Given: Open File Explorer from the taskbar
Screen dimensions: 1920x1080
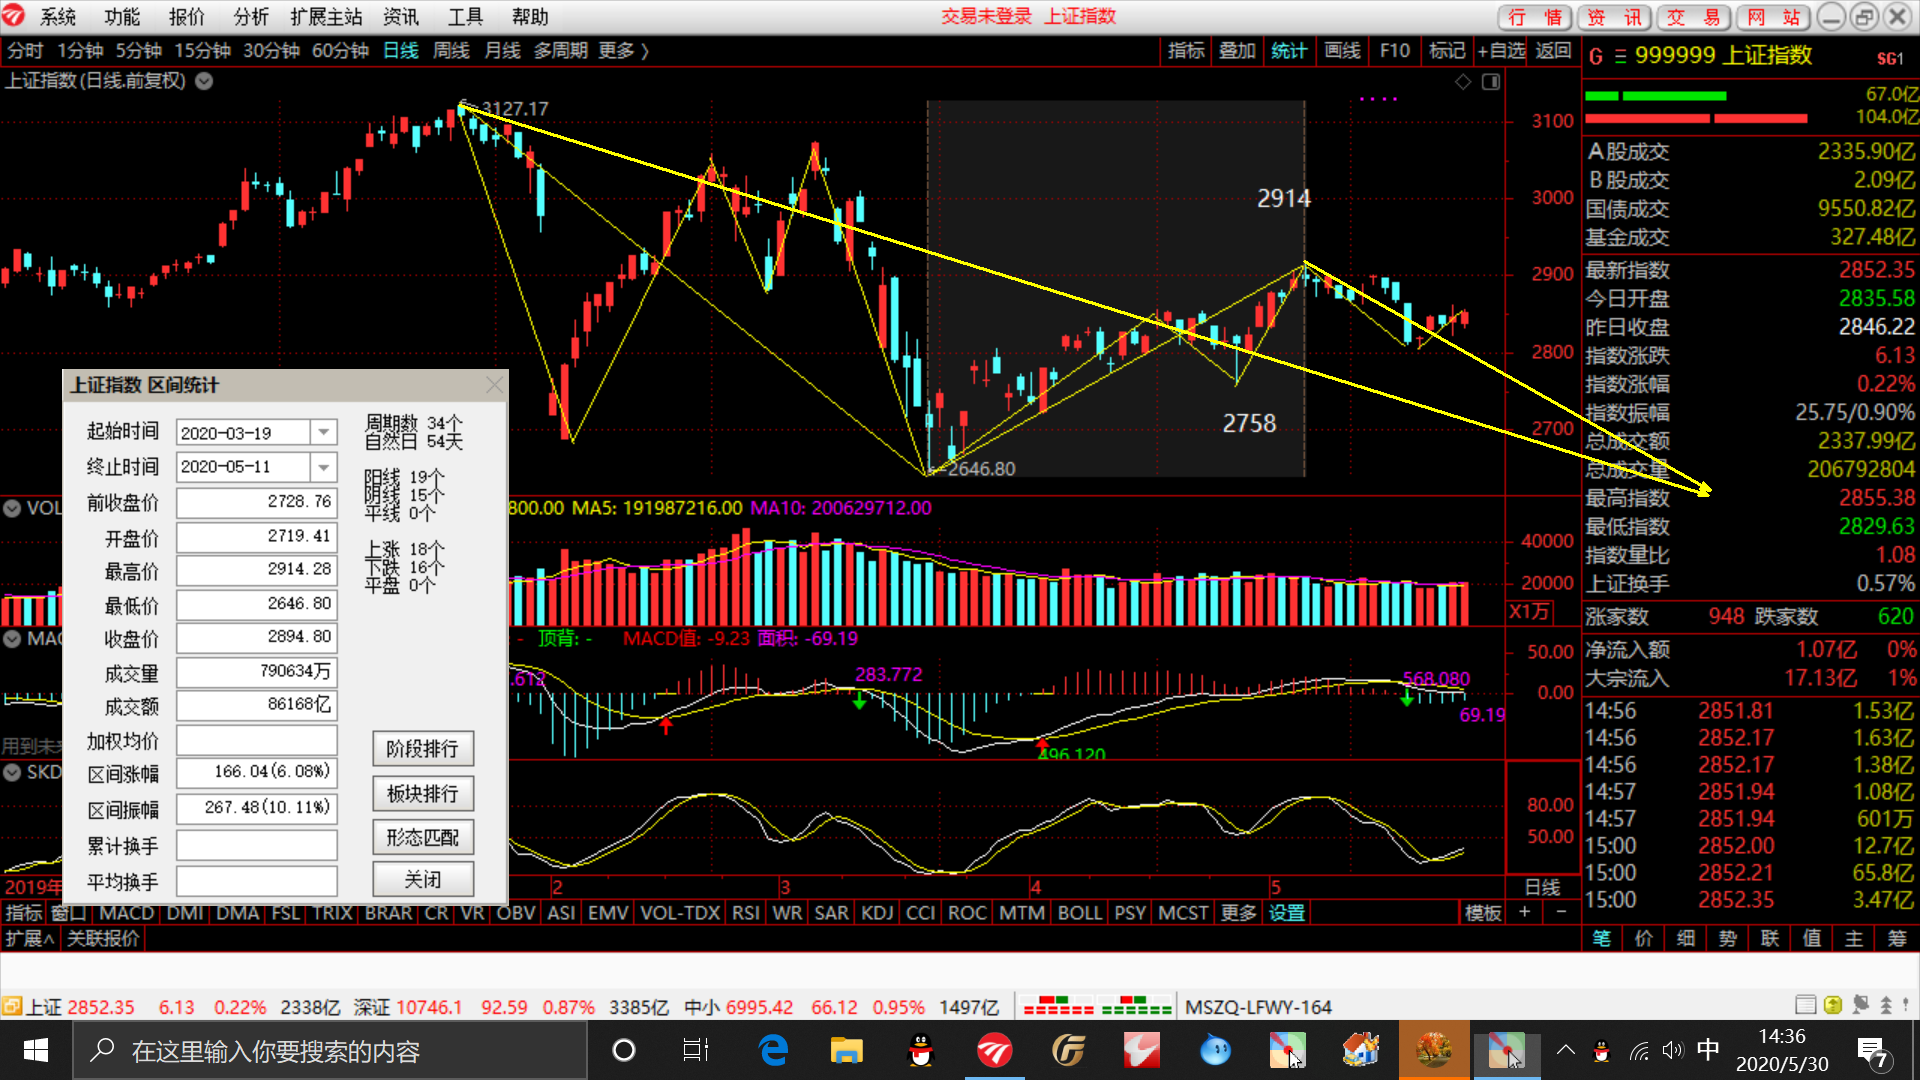Looking at the screenshot, I should 847,1050.
